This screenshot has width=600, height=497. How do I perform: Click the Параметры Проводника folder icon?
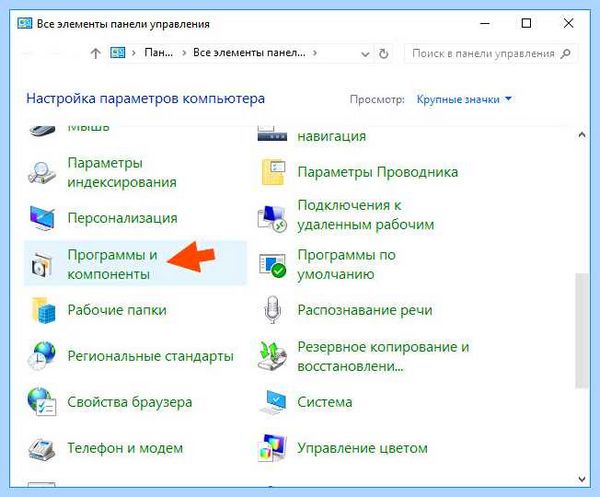click(x=273, y=173)
